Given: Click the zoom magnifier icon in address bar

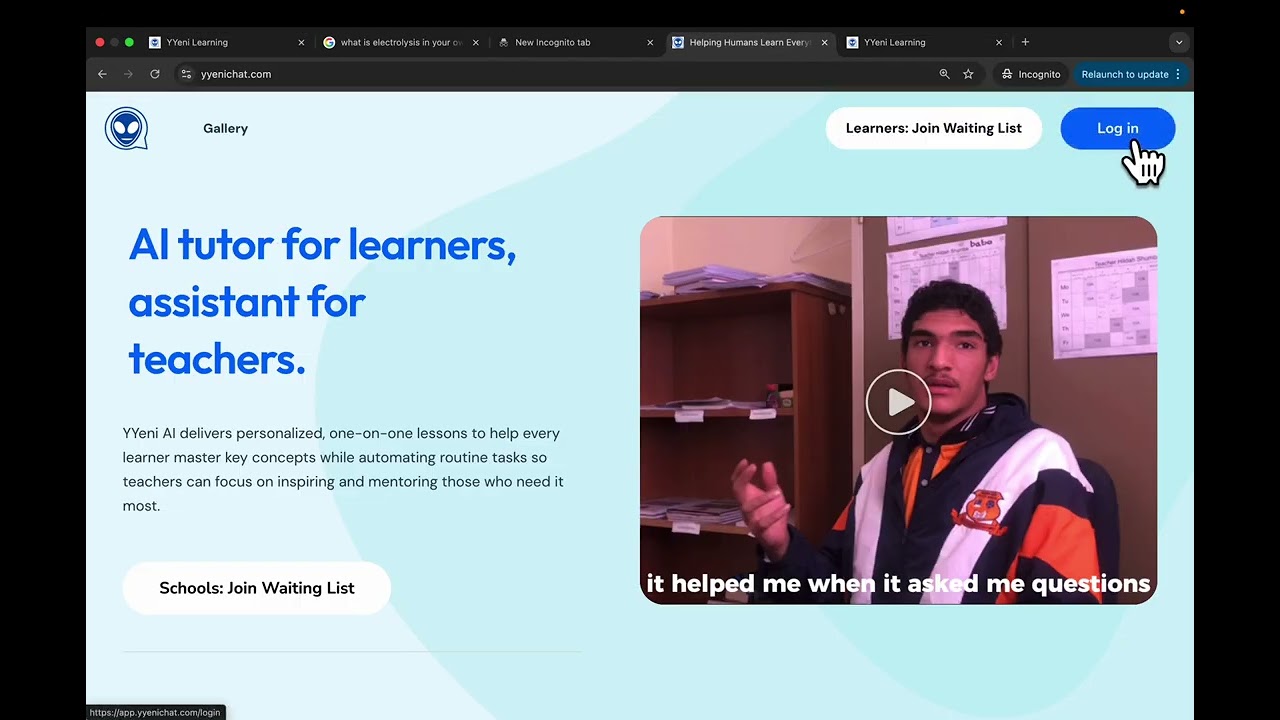Looking at the screenshot, I should coord(944,74).
